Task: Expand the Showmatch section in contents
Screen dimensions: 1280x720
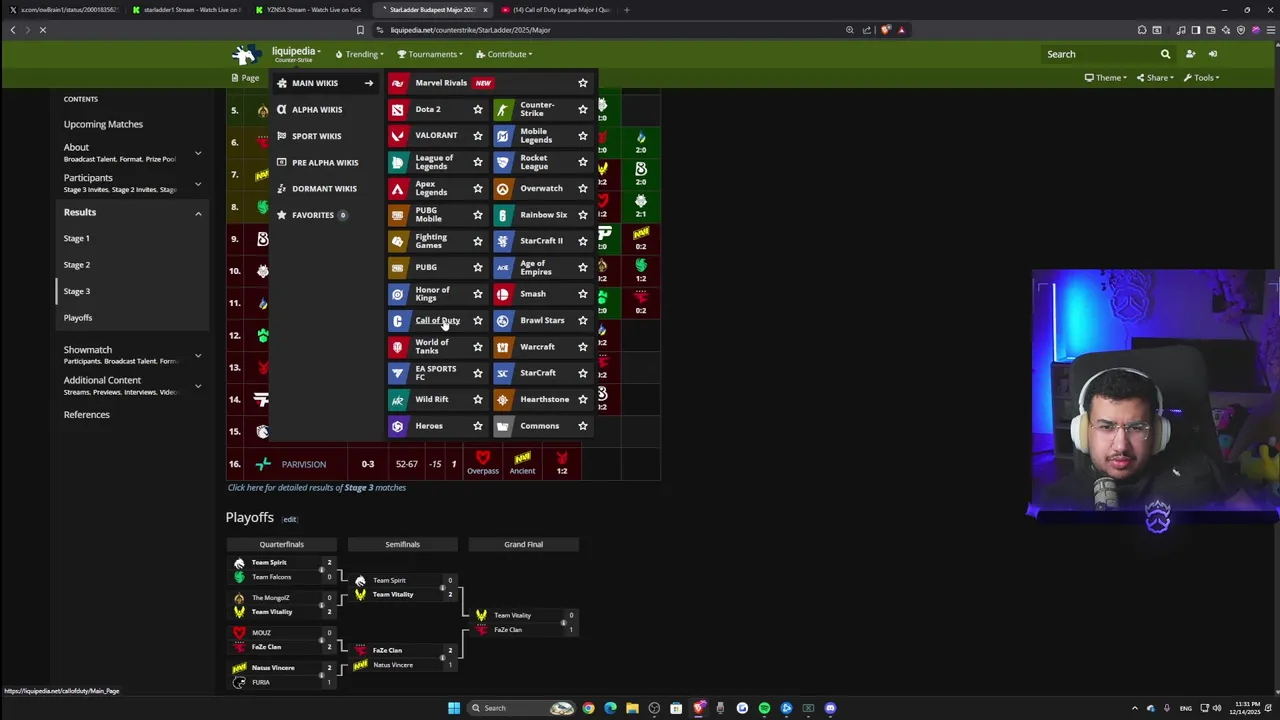Action: coord(198,355)
